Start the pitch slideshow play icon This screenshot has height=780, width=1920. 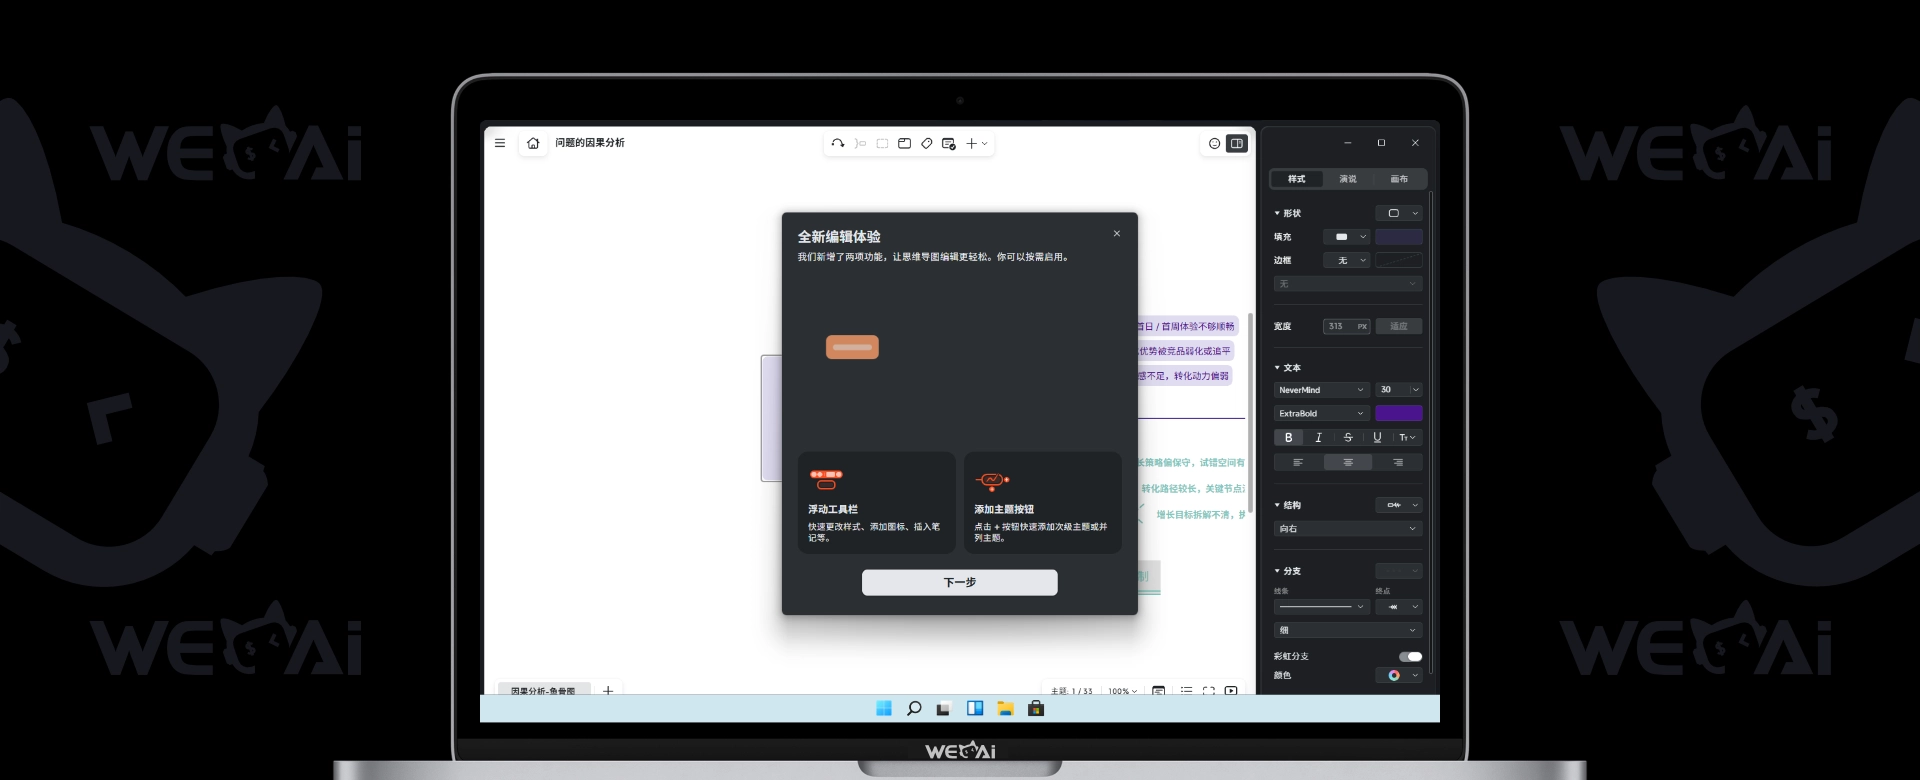(x=1231, y=690)
